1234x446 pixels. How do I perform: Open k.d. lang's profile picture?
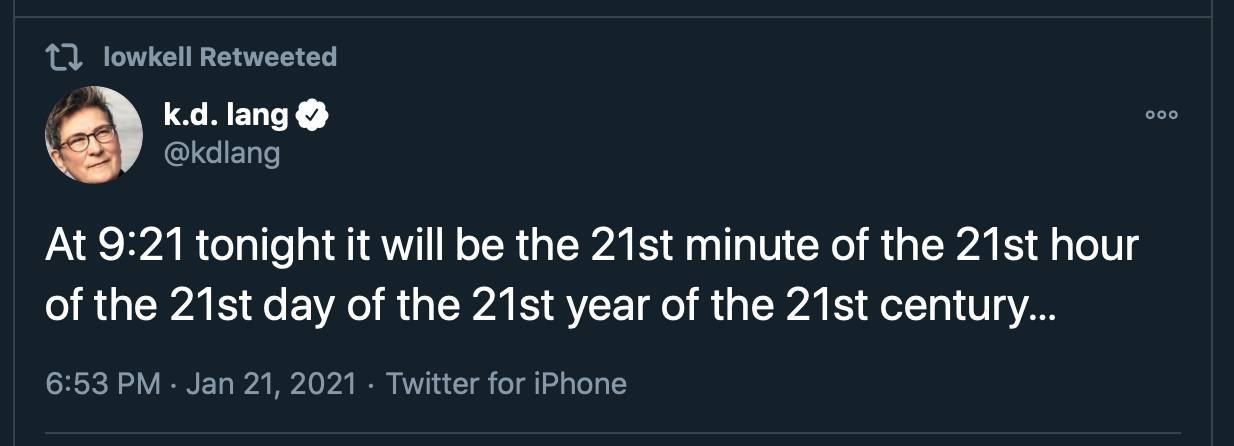click(x=93, y=135)
